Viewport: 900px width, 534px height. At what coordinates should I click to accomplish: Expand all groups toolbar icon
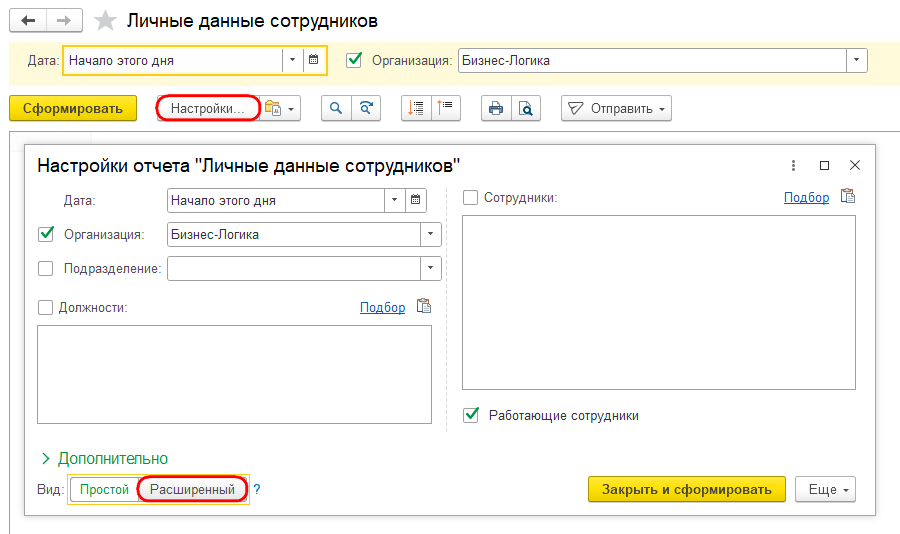pos(445,109)
